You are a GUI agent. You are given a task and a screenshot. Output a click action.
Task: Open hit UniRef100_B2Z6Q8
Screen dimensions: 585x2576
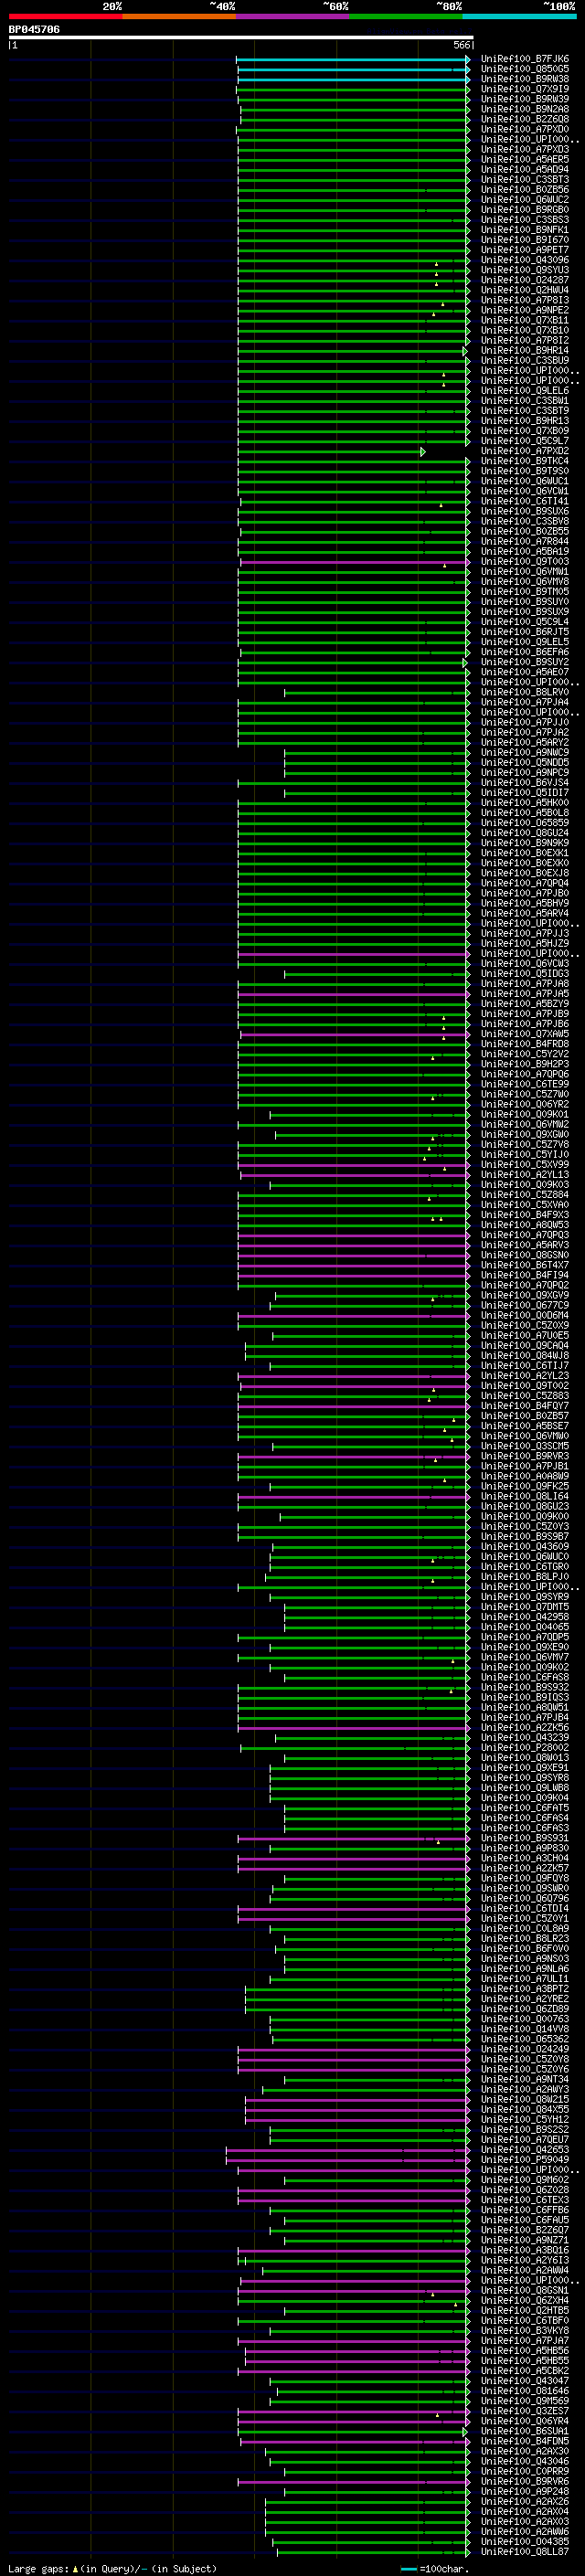[525, 119]
